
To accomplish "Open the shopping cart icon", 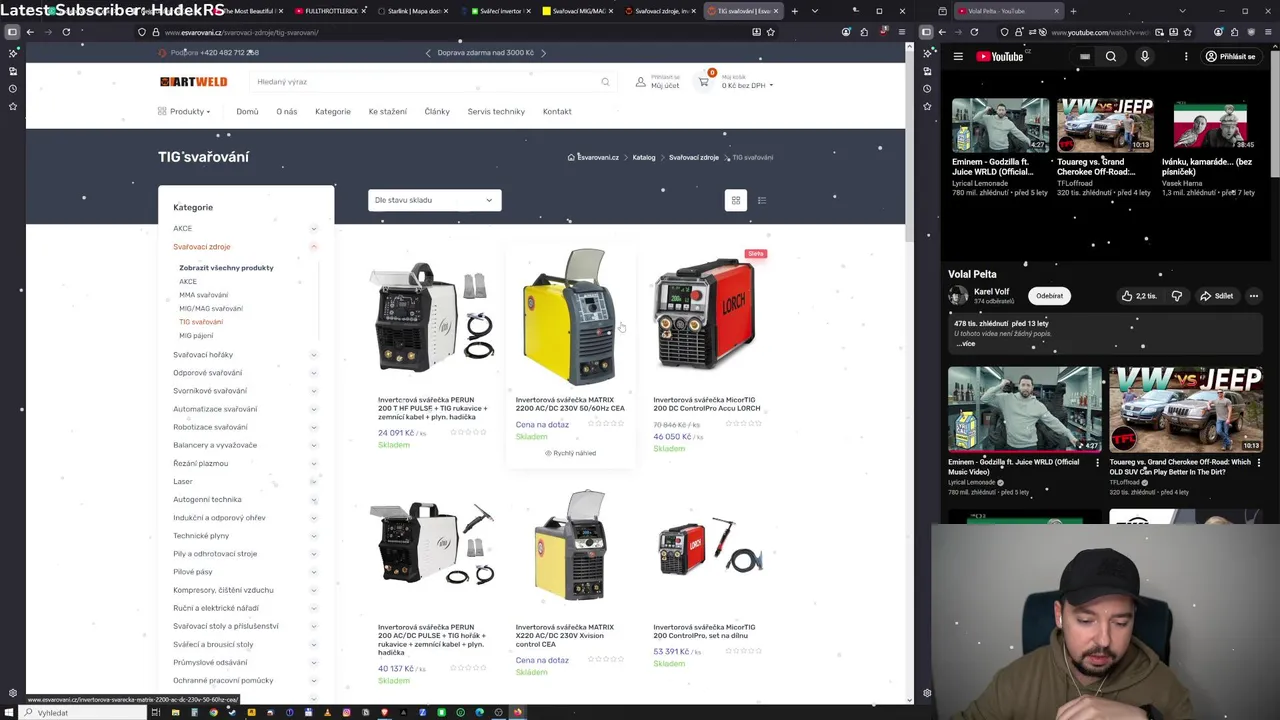I will click(704, 82).
